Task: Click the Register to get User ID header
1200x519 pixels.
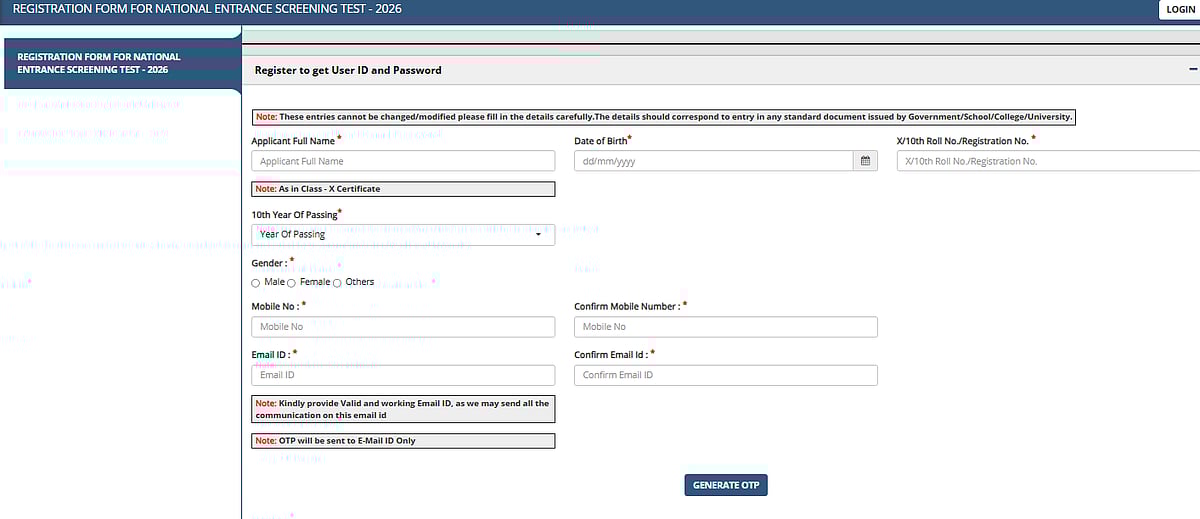Action: 348,70
